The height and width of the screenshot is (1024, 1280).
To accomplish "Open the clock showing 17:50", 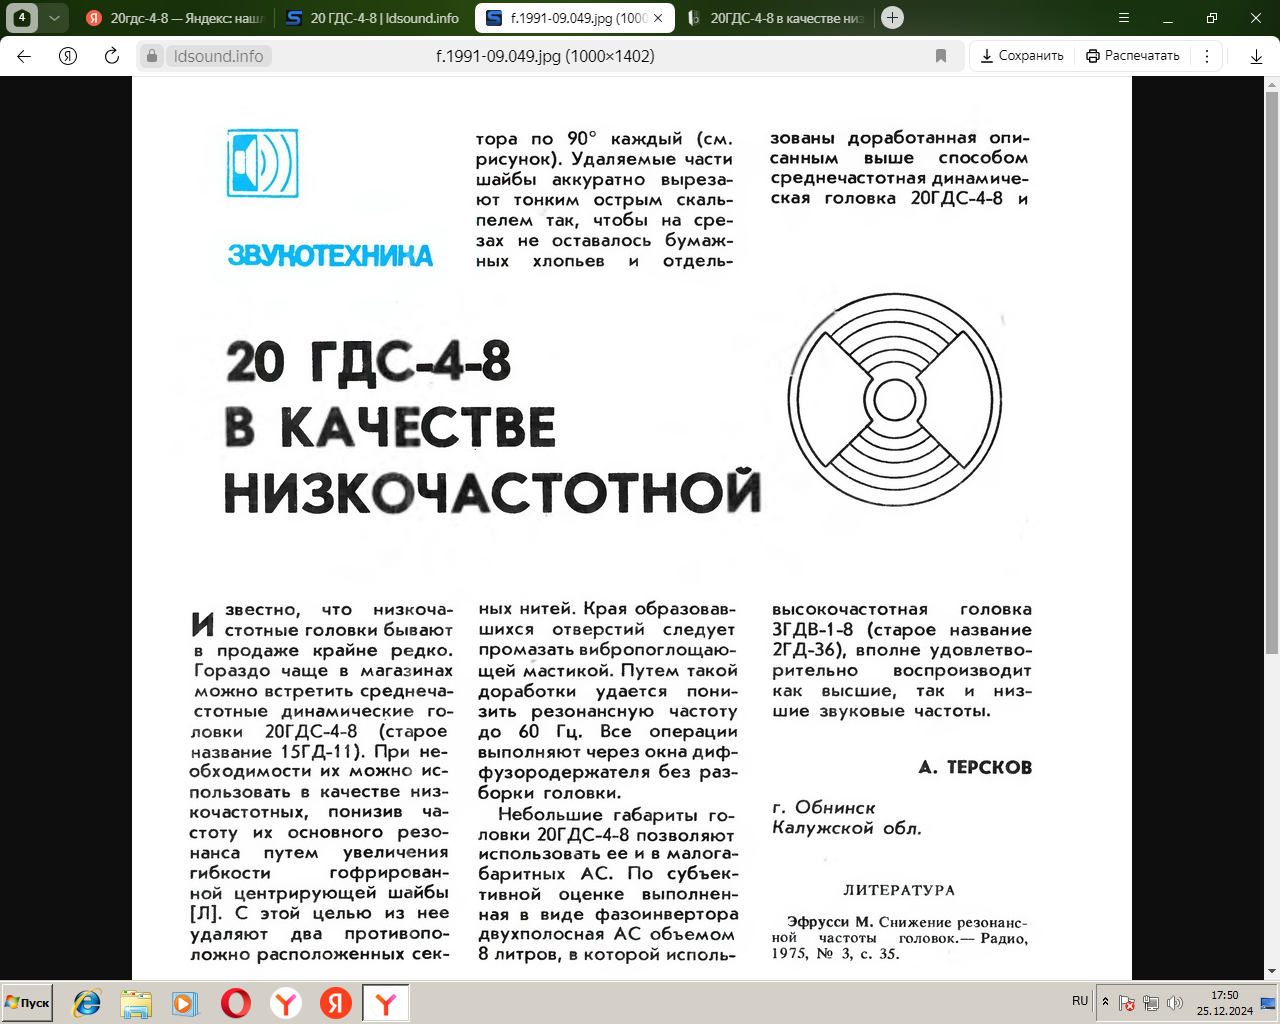I will pos(1225,1003).
